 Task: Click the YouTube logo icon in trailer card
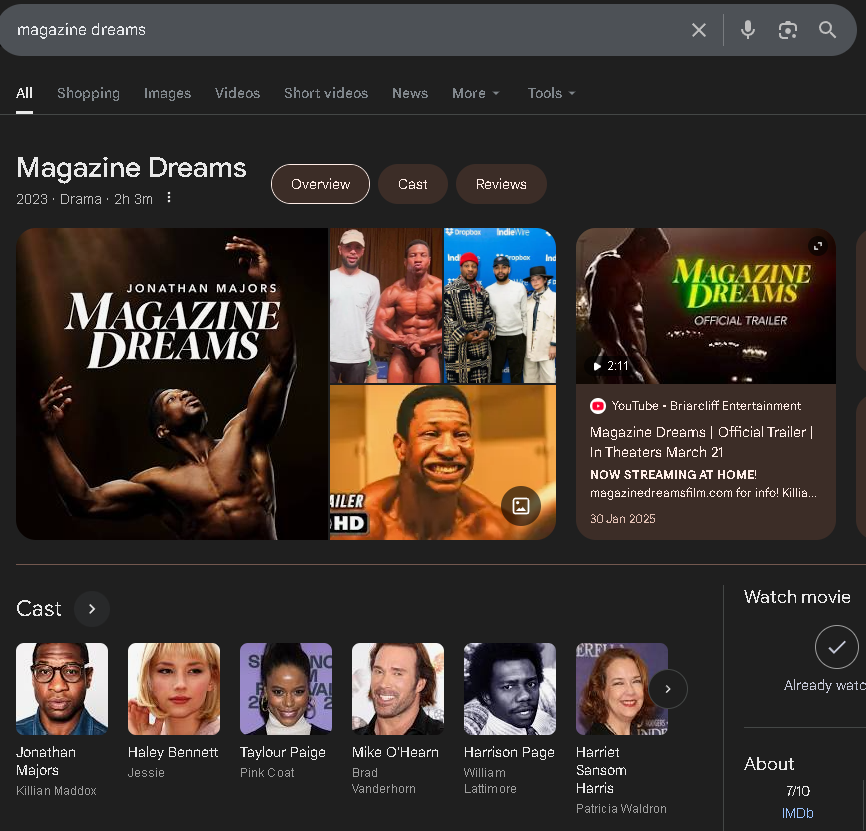(598, 406)
